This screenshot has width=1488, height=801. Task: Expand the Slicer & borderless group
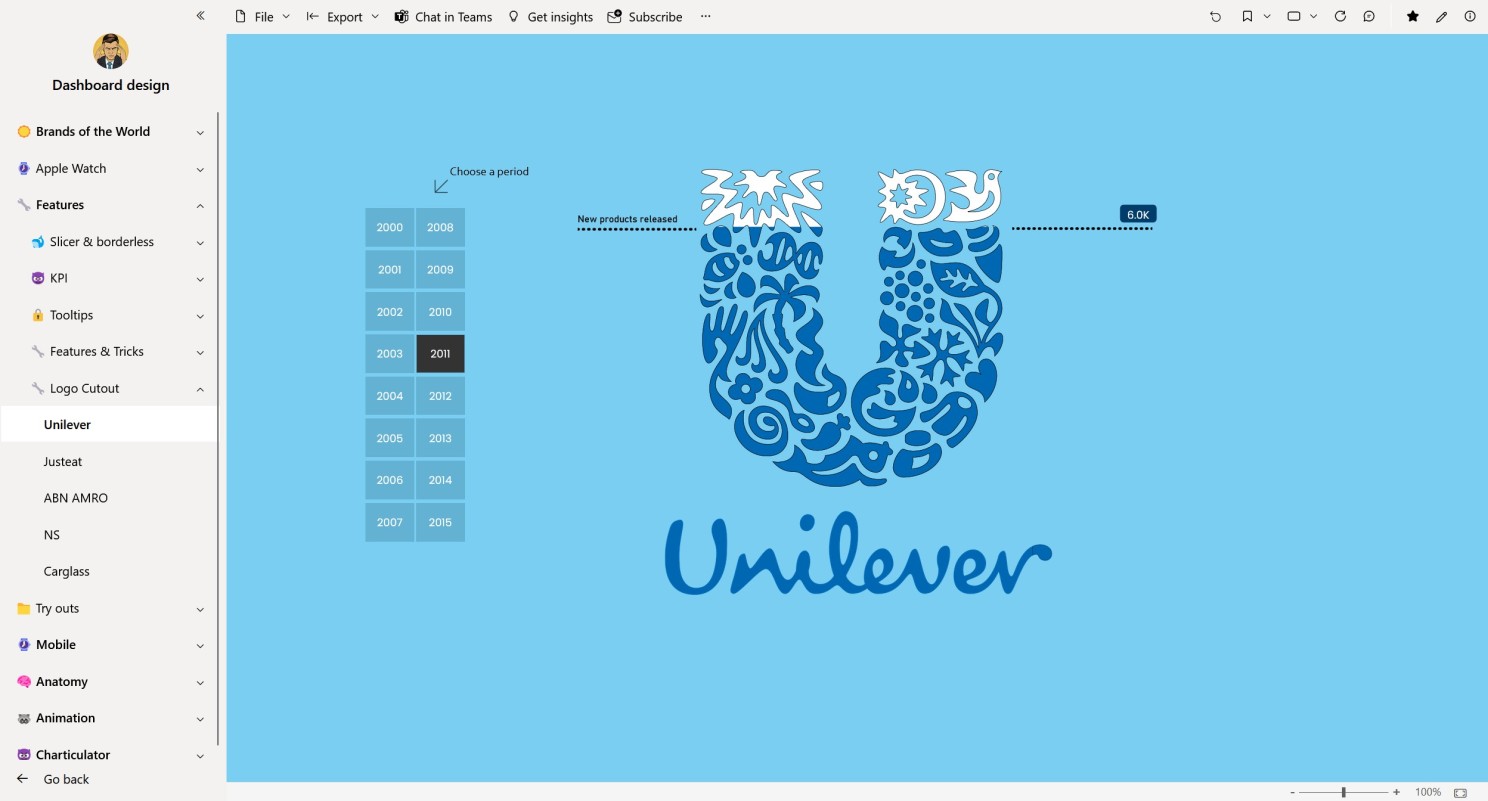click(x=200, y=242)
